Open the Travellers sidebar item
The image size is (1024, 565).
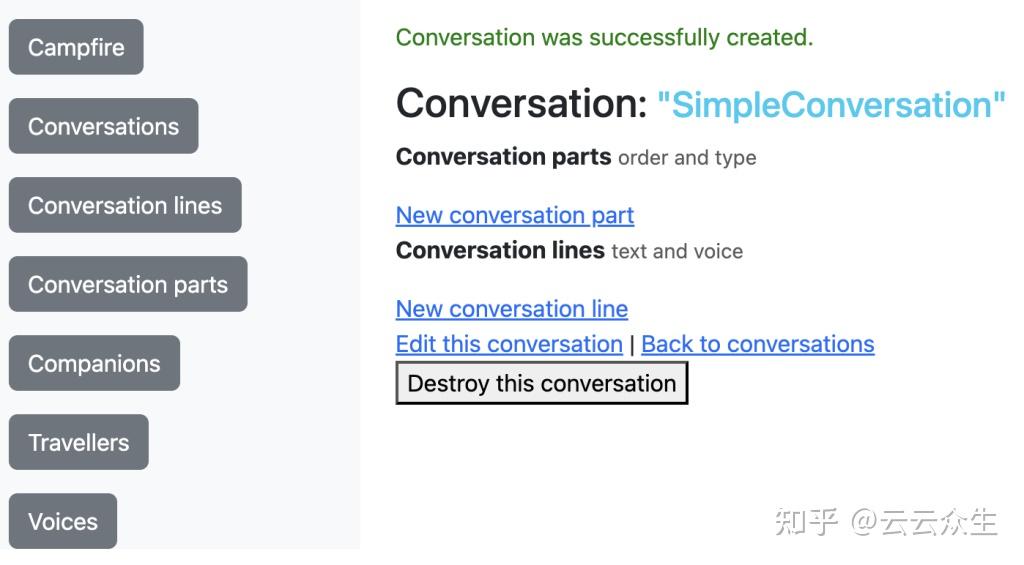click(78, 442)
